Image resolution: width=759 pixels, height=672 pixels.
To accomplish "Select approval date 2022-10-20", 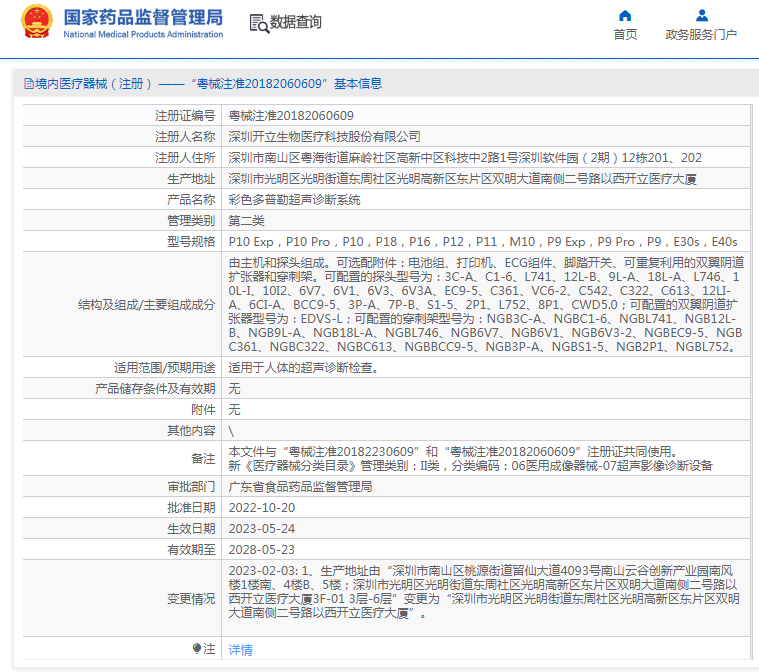I will point(262,508).
